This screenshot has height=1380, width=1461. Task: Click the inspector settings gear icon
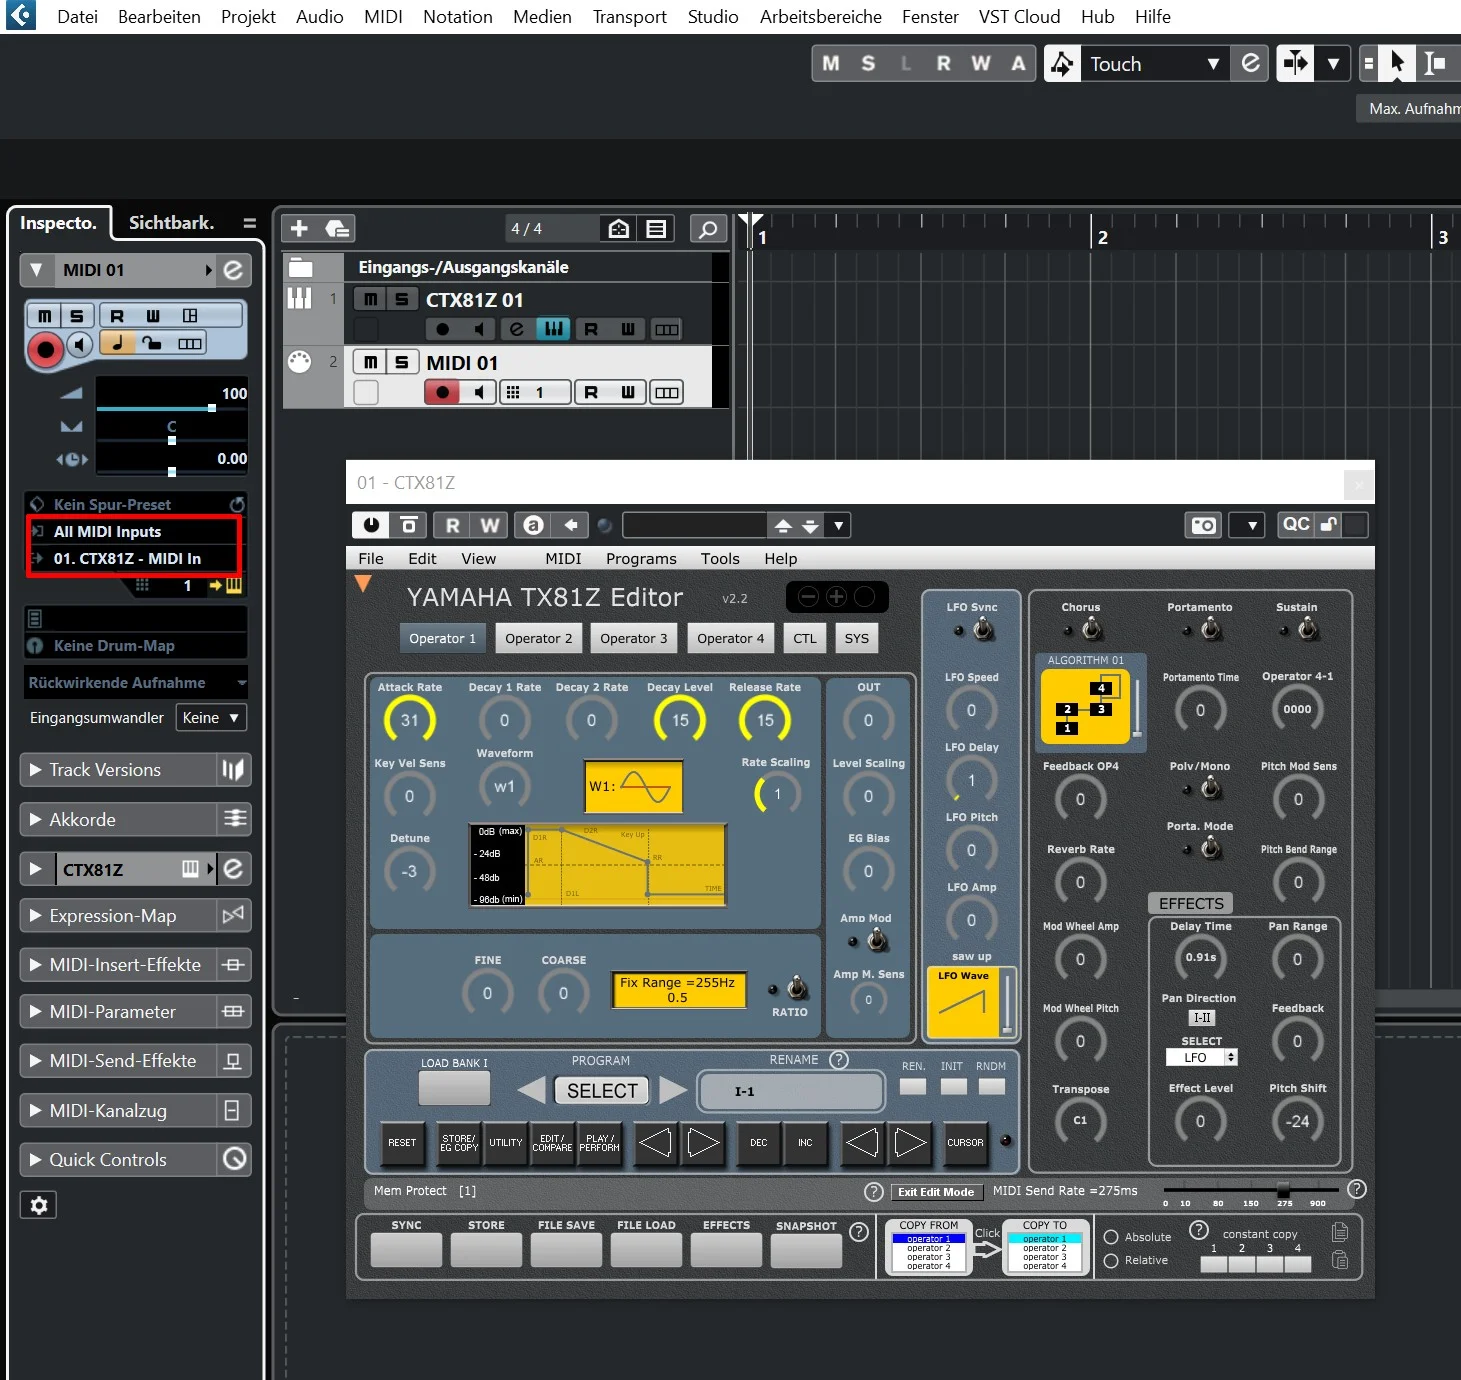coord(39,1205)
